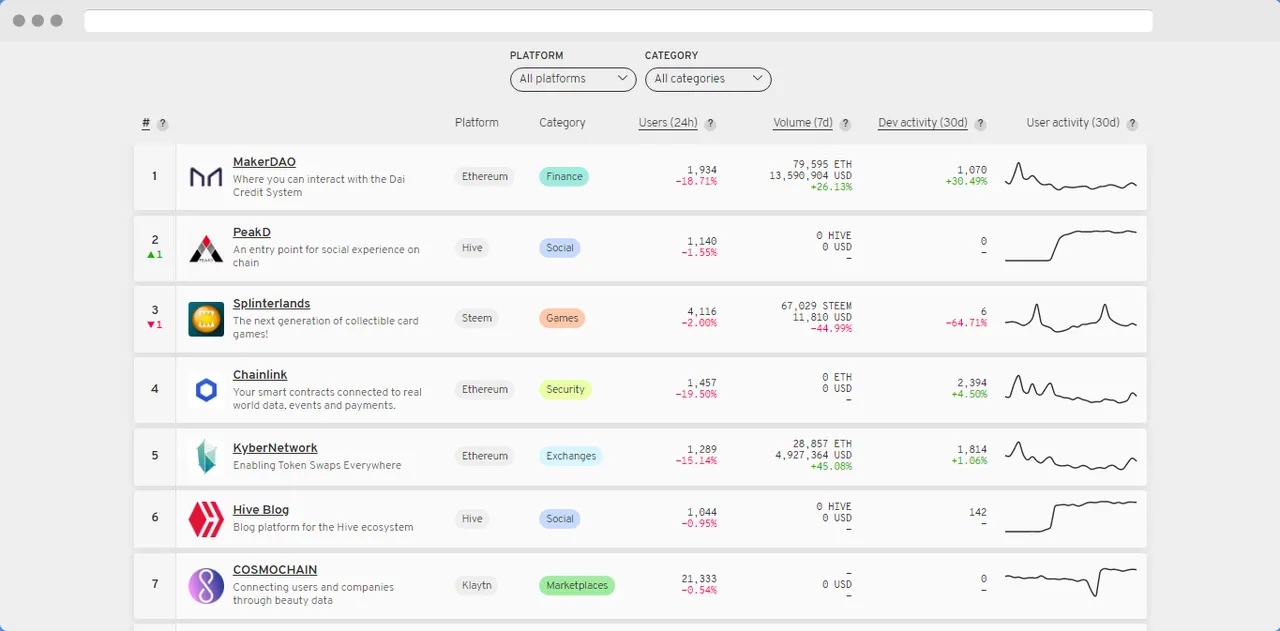This screenshot has height=631, width=1280.
Task: Click the PeakD logo icon
Action: tap(206, 248)
